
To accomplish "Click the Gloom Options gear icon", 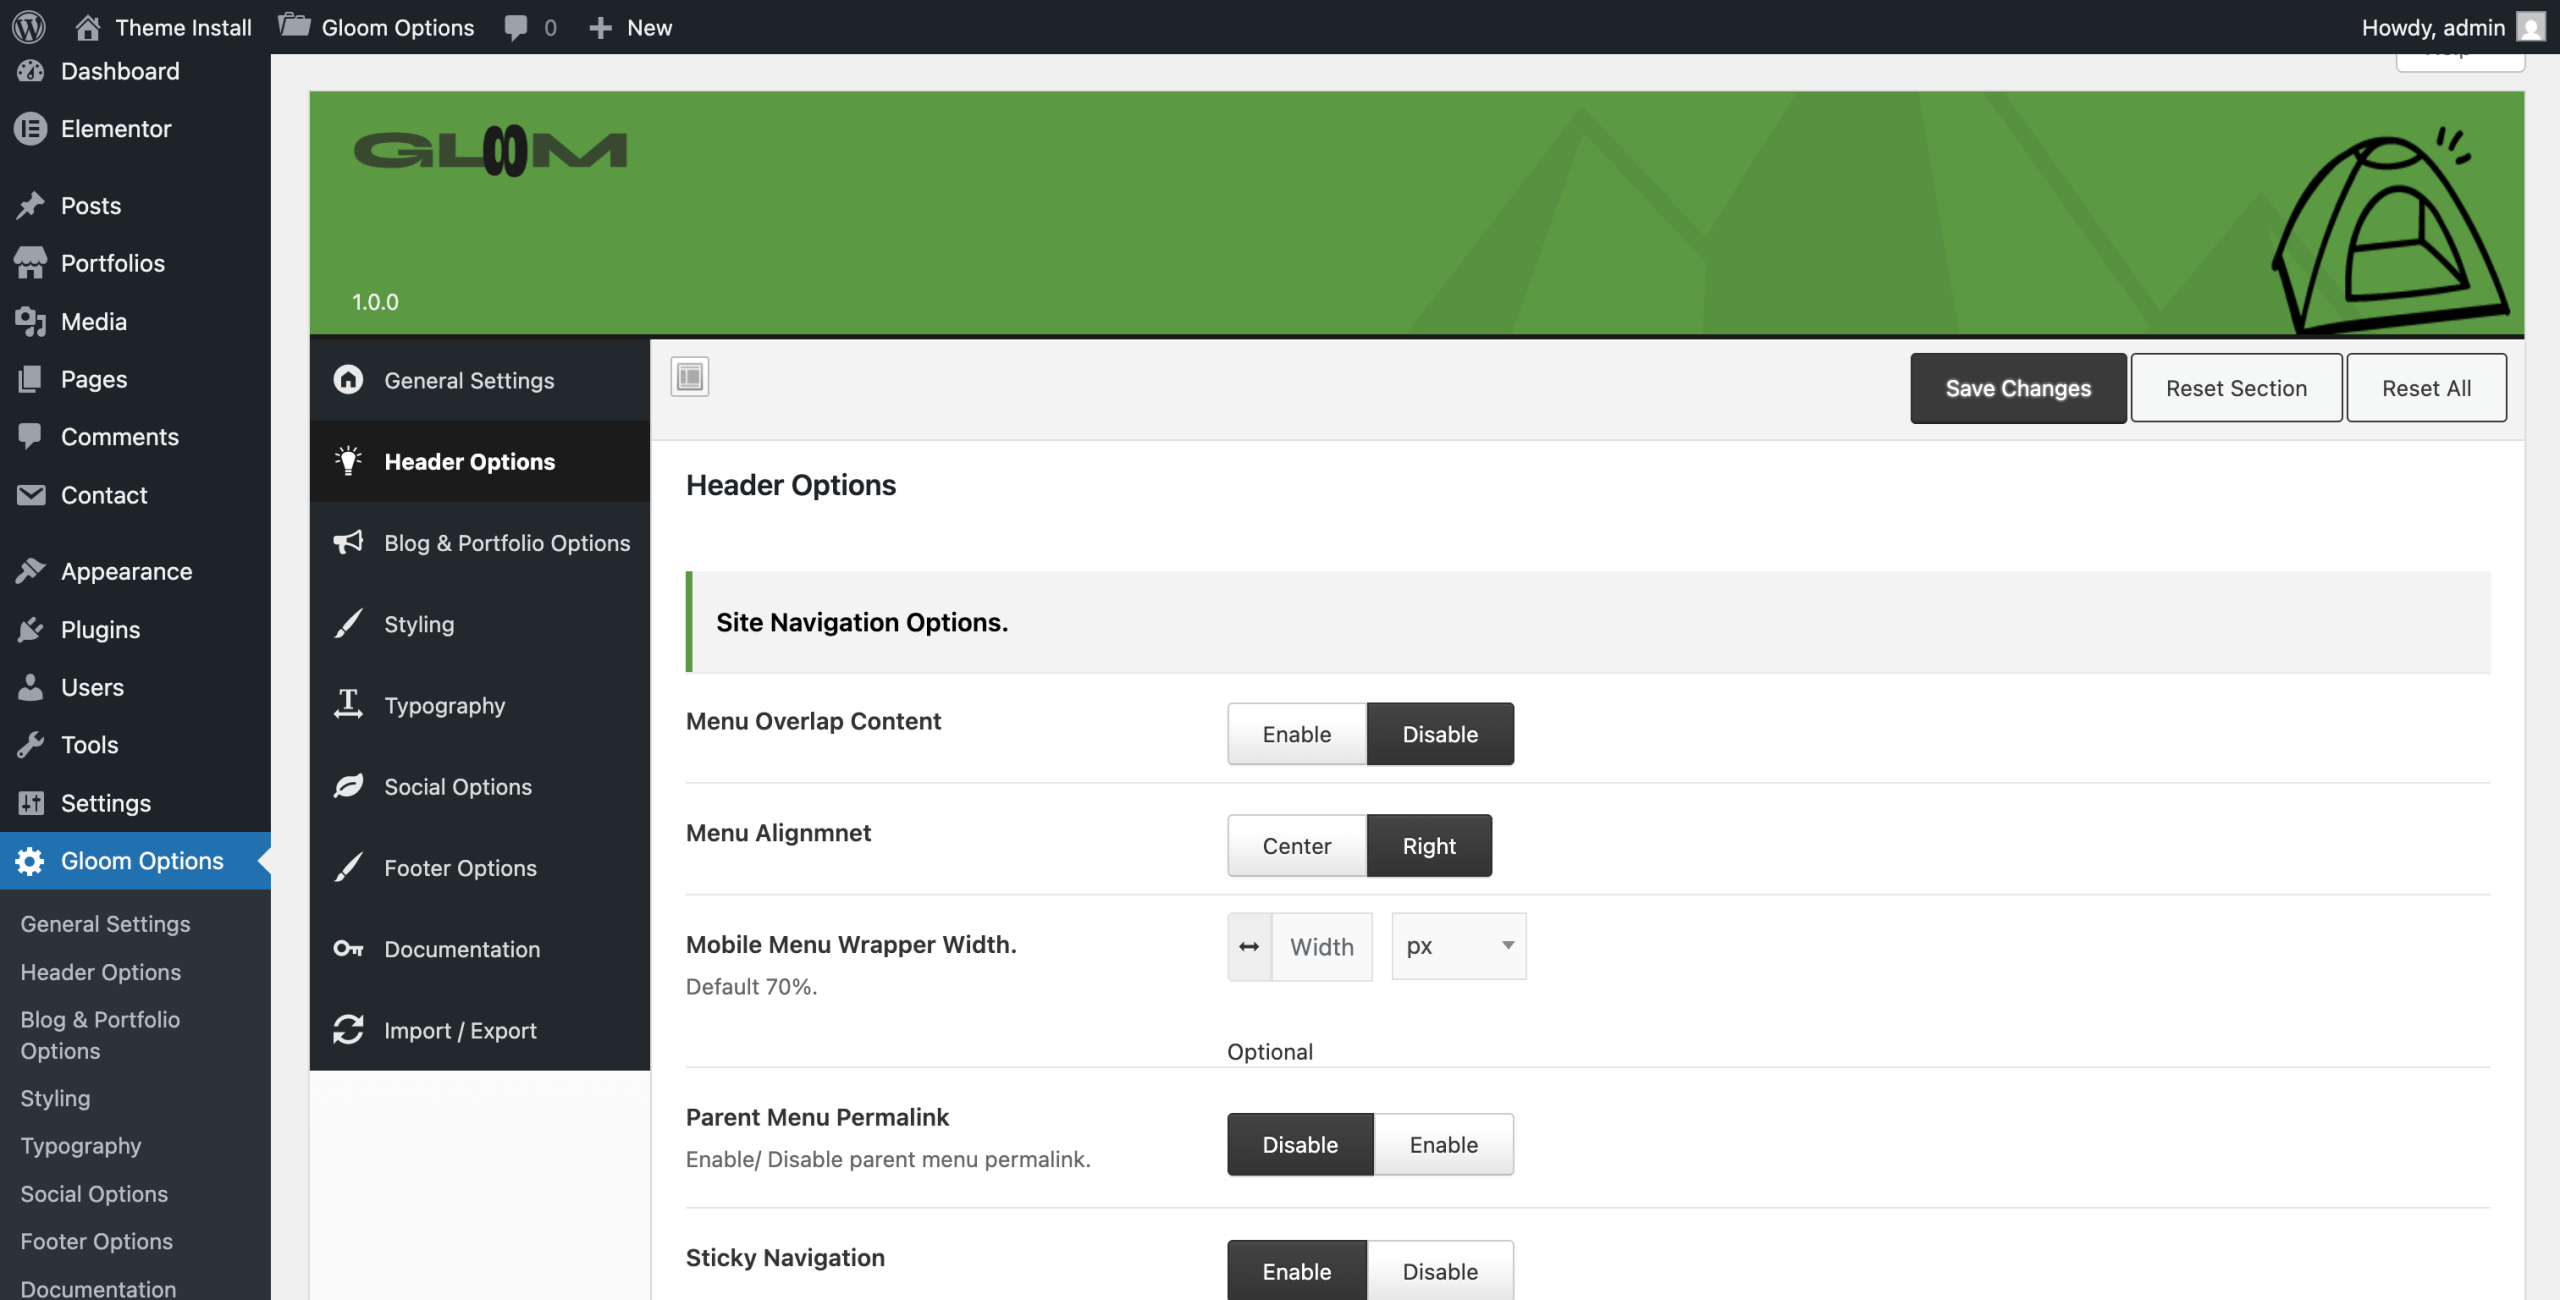I will tap(31, 861).
